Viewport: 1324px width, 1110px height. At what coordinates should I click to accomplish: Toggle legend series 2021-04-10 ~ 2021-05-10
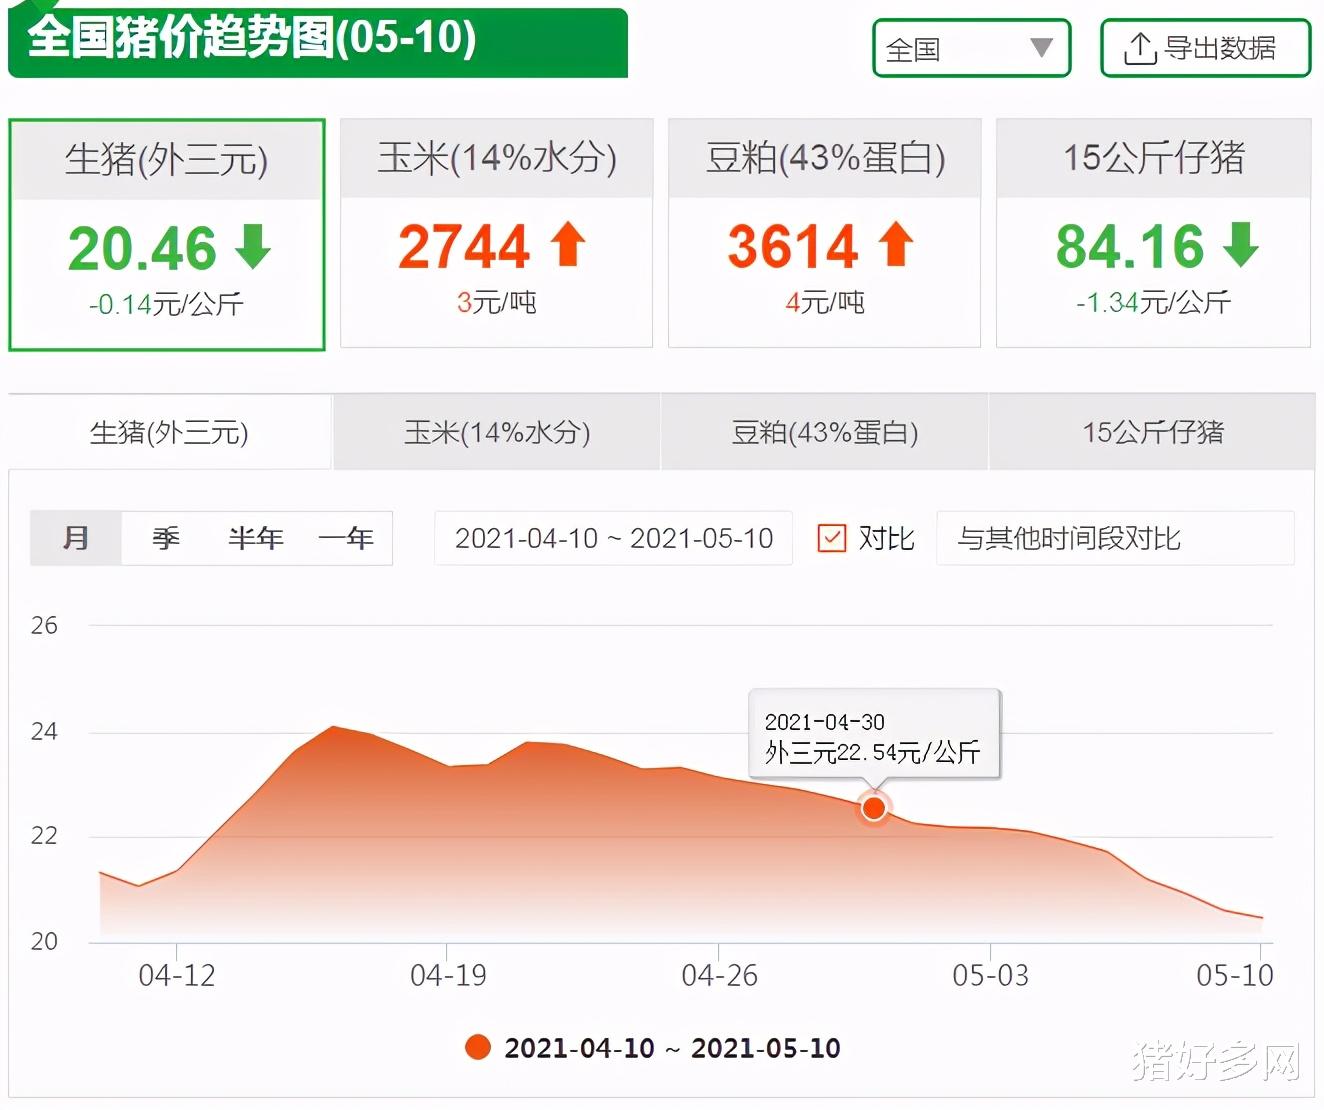pos(653,1047)
